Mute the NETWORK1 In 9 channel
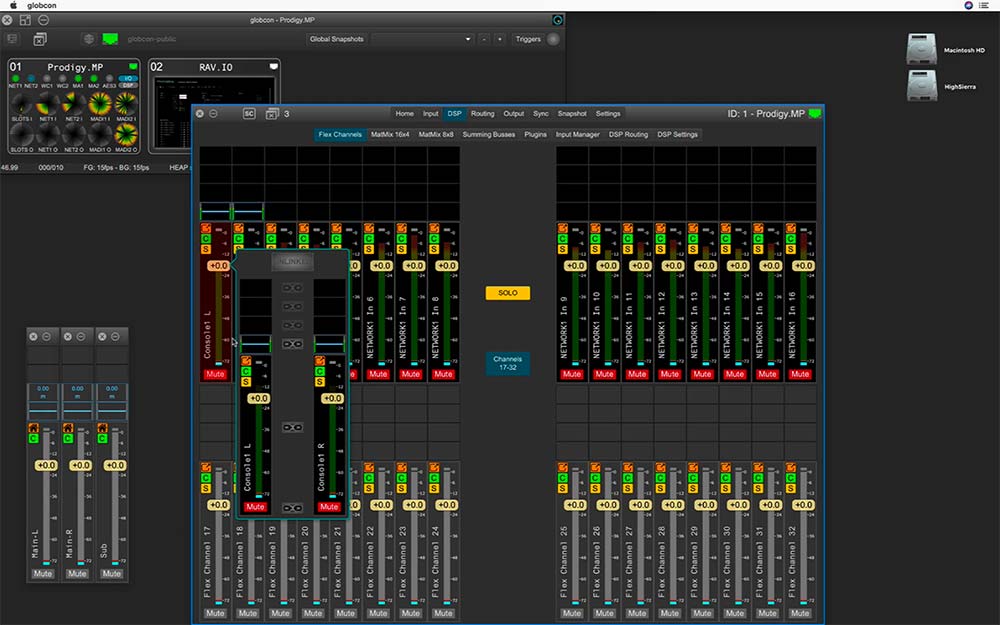The width and height of the screenshot is (1000, 625). tap(572, 374)
